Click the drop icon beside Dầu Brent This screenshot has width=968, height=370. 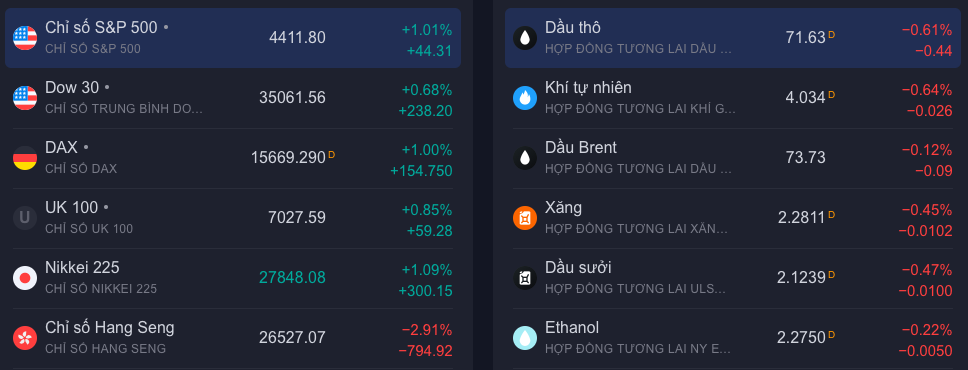click(525, 158)
